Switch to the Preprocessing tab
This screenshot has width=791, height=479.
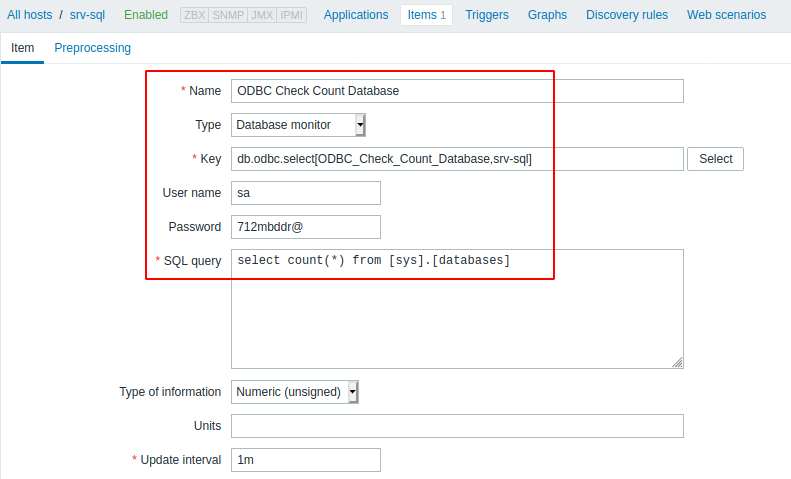coord(92,48)
